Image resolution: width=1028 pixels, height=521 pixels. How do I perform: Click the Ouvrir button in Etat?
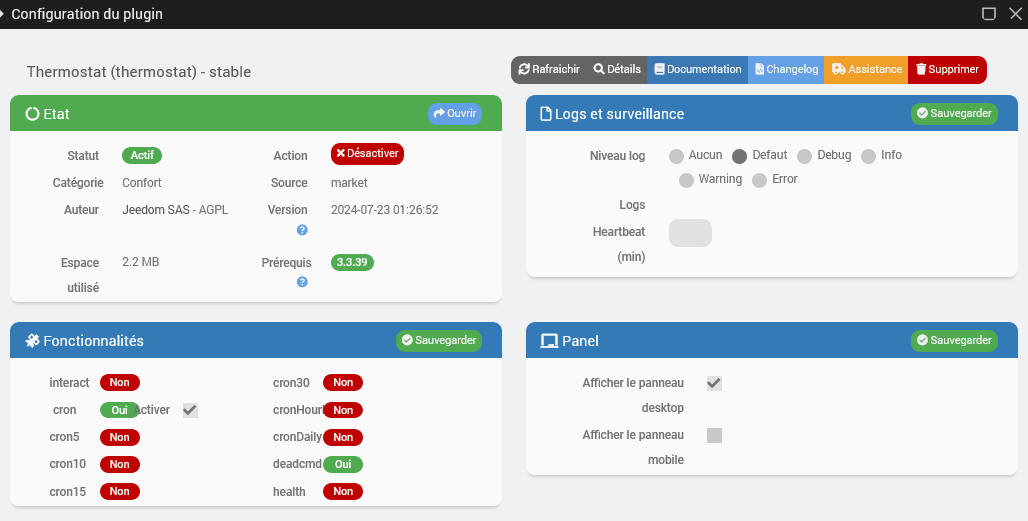pos(455,113)
